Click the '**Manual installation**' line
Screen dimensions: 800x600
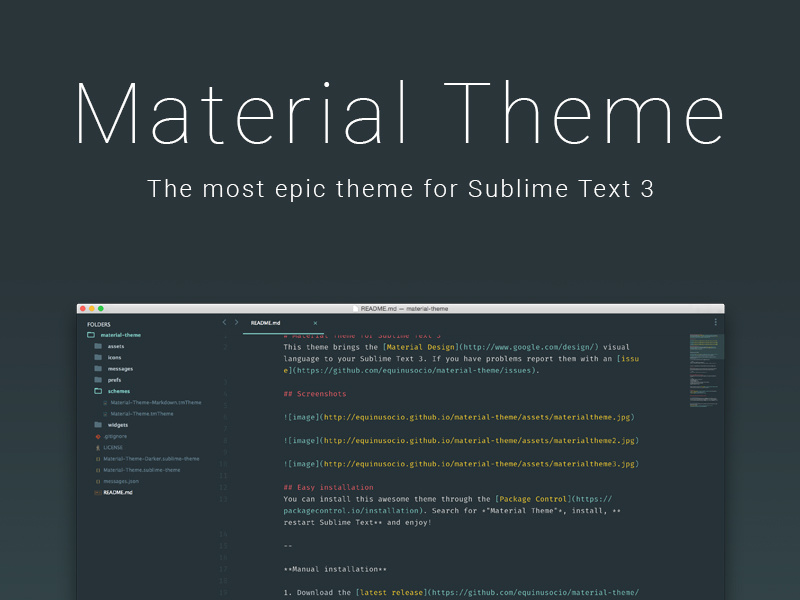point(335,569)
